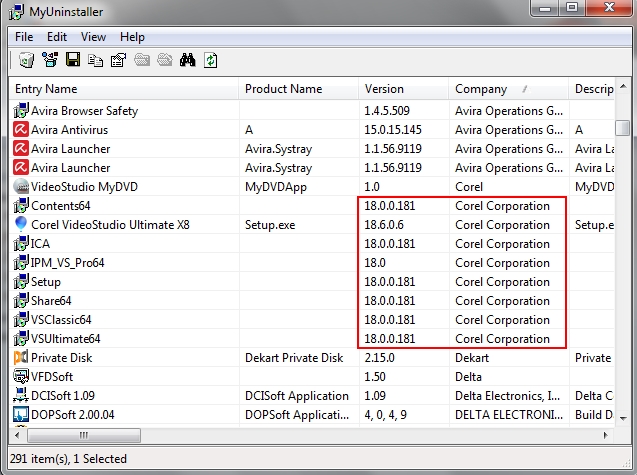This screenshot has width=637, height=475.
Task: Click the Copy selected items toolbar icon
Action: coord(95,61)
